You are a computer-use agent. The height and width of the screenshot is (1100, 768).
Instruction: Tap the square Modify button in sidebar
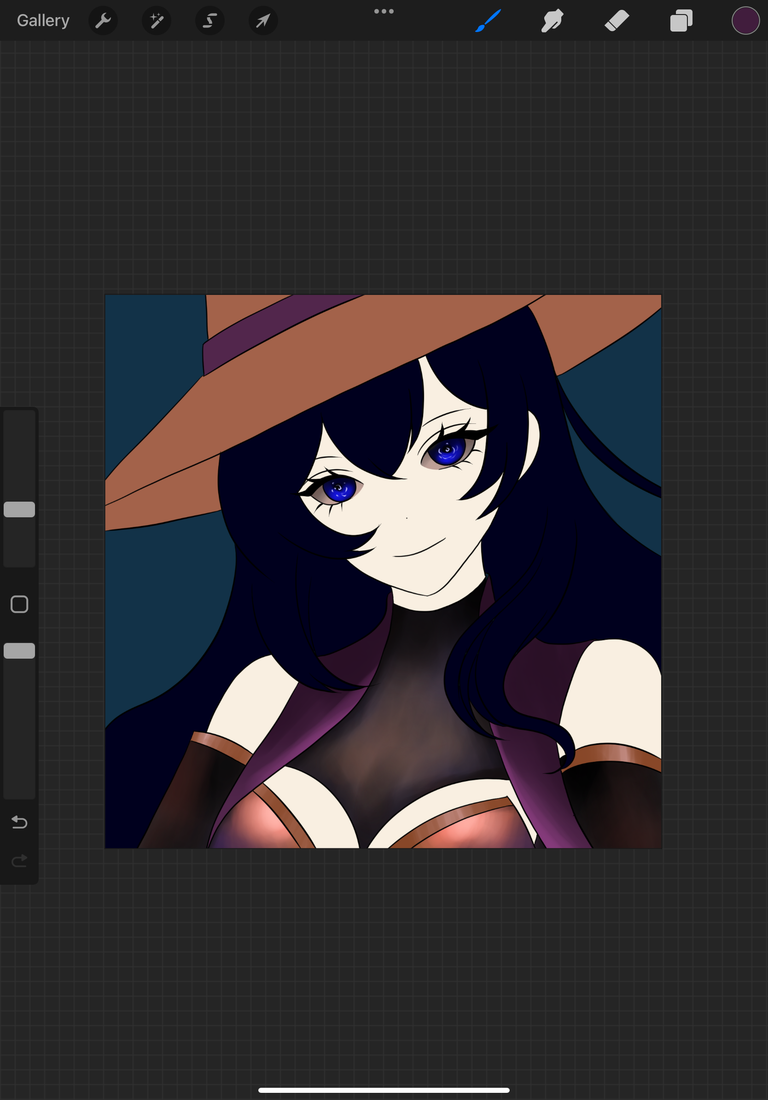(19, 604)
